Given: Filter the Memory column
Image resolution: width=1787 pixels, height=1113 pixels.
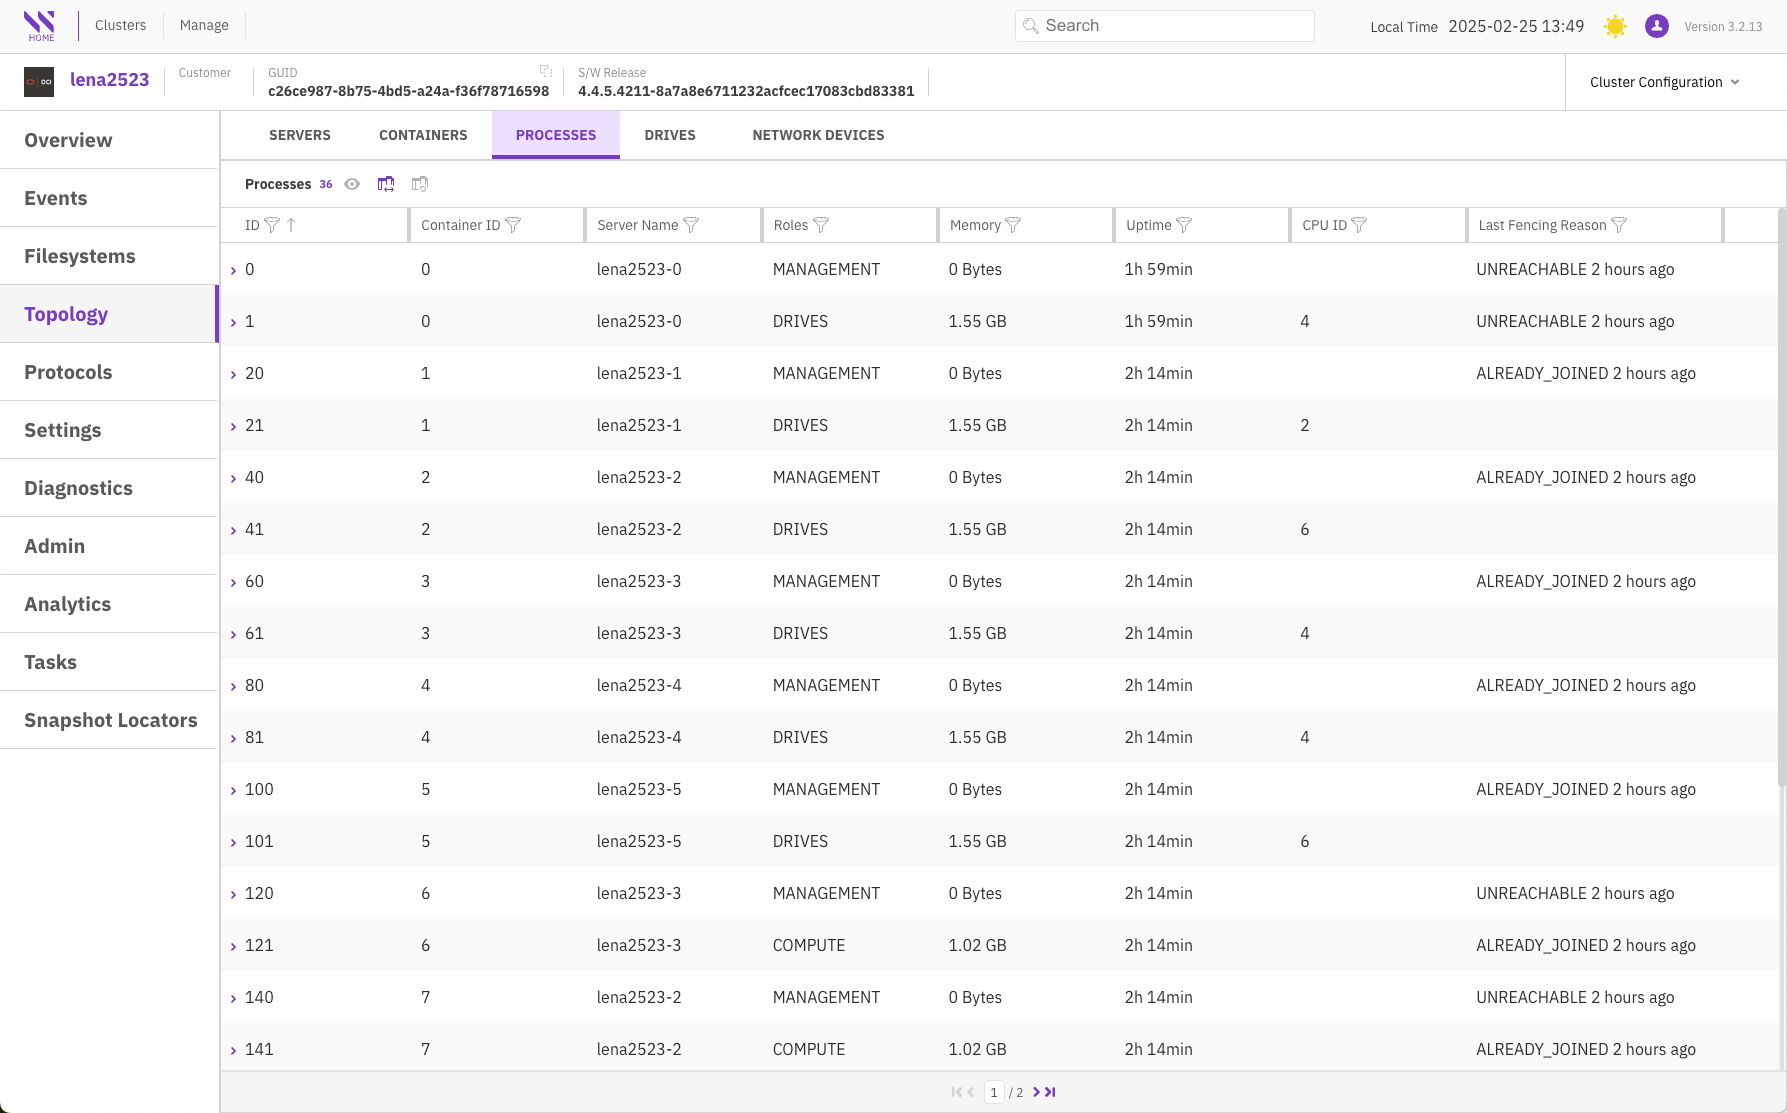Looking at the screenshot, I should [x=1013, y=225].
